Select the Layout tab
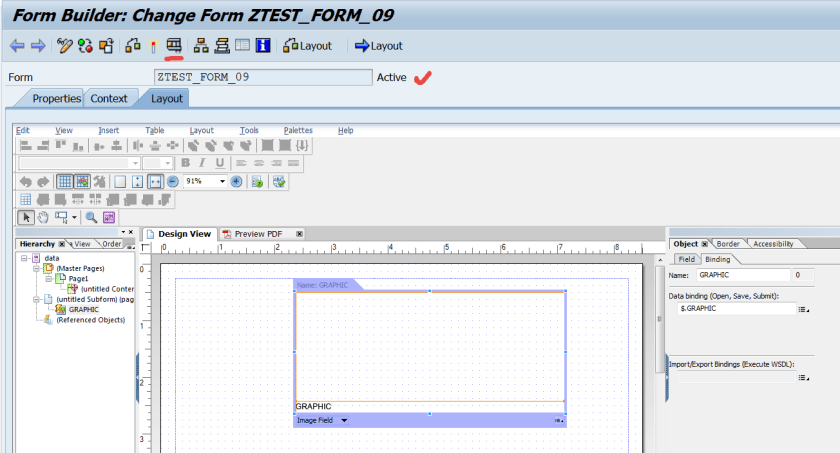 [167, 99]
